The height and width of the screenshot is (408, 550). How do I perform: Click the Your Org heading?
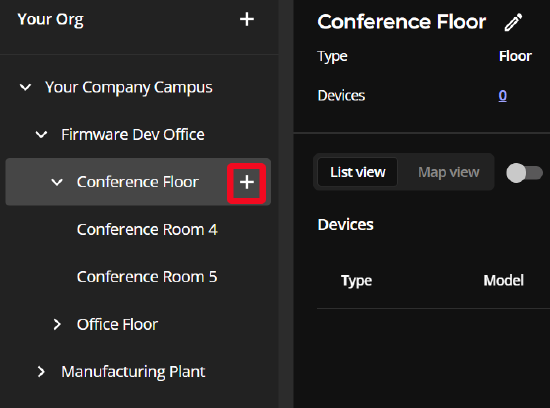coord(51,20)
